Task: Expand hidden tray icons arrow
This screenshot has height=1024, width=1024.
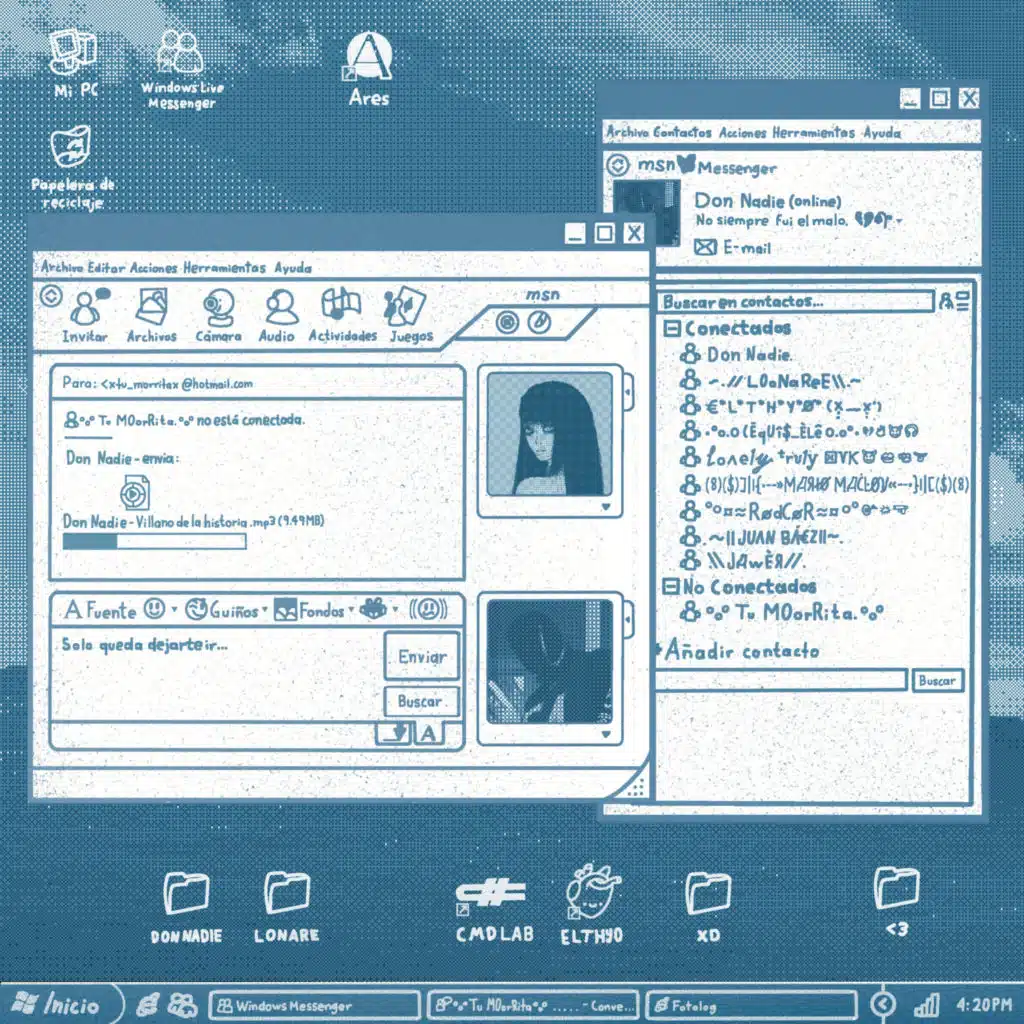Action: [883, 1004]
